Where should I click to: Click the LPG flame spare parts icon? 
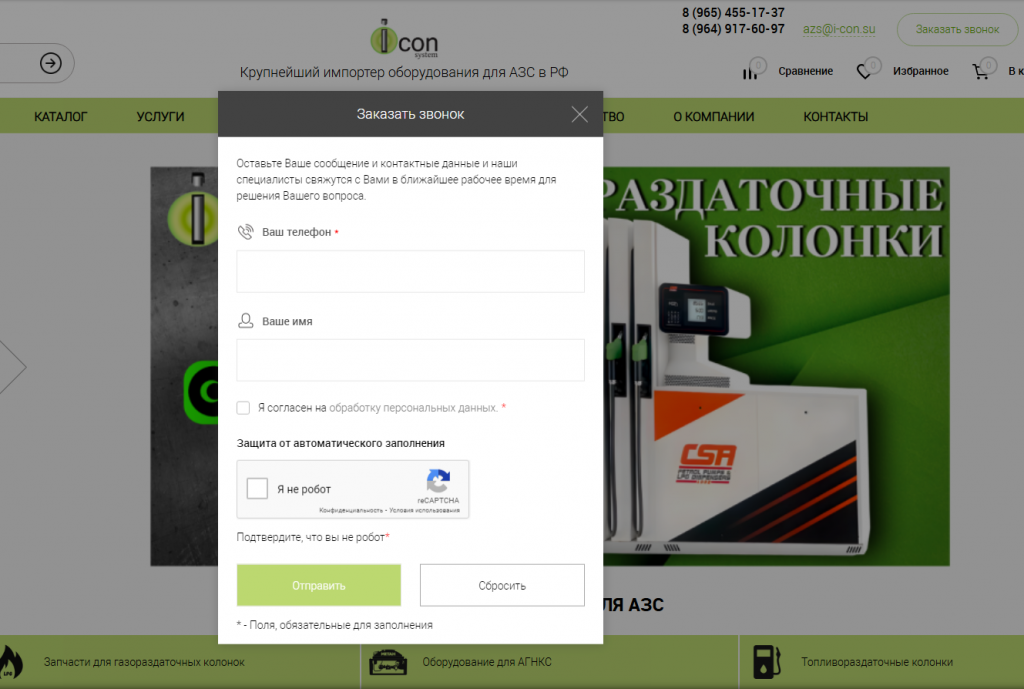click(x=10, y=662)
